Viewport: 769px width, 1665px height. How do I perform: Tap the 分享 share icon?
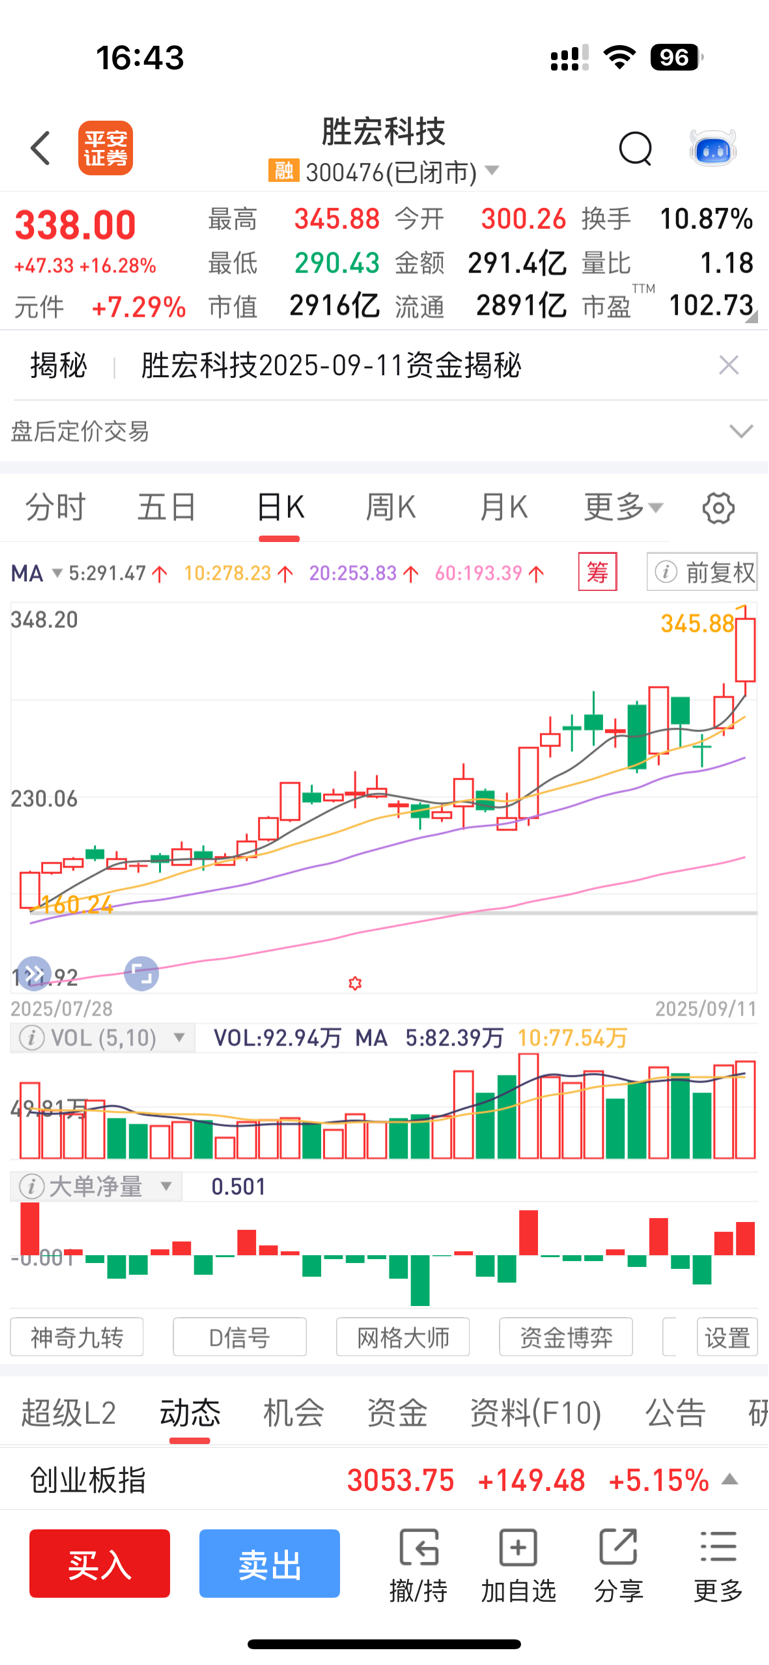click(618, 1548)
